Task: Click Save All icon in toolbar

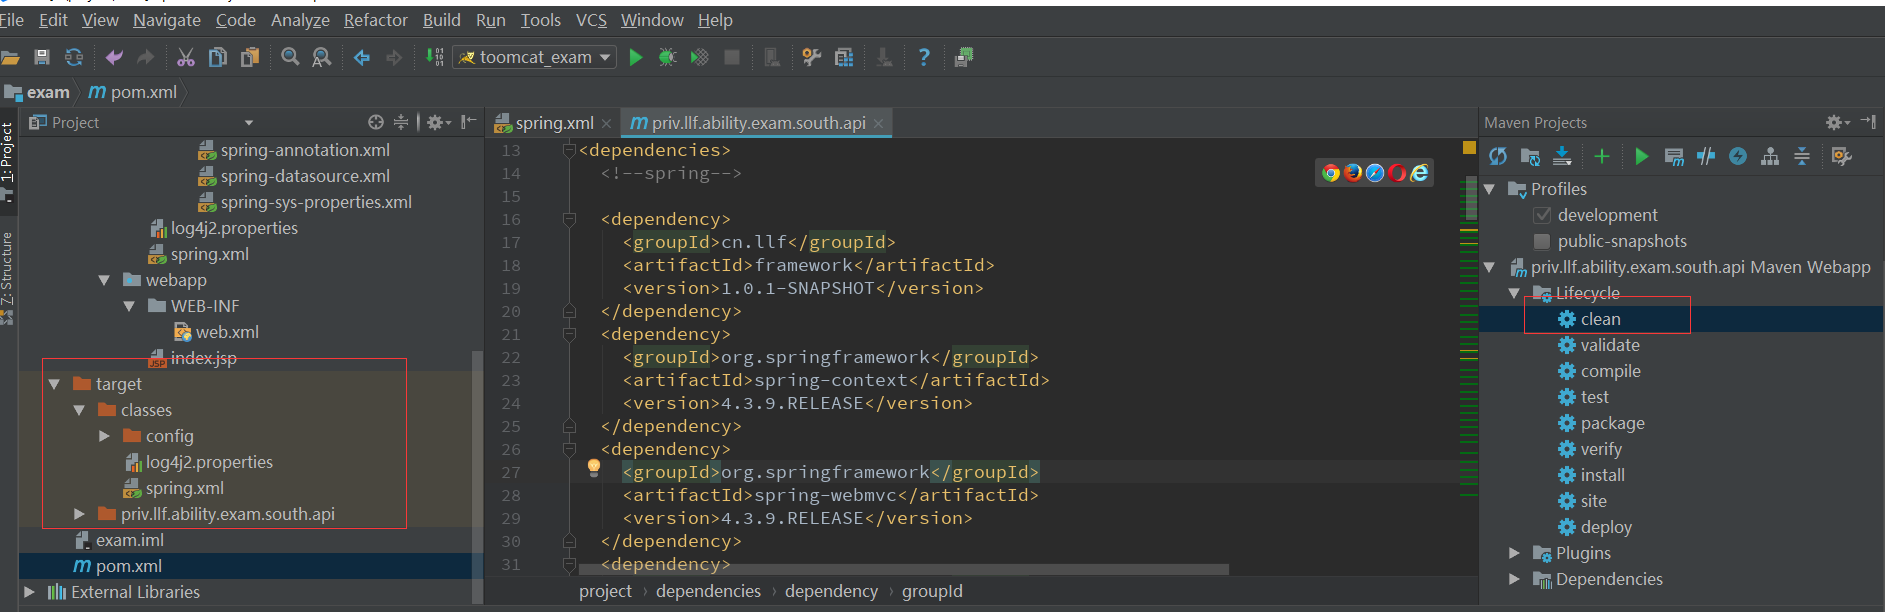Action: pyautogui.click(x=42, y=58)
